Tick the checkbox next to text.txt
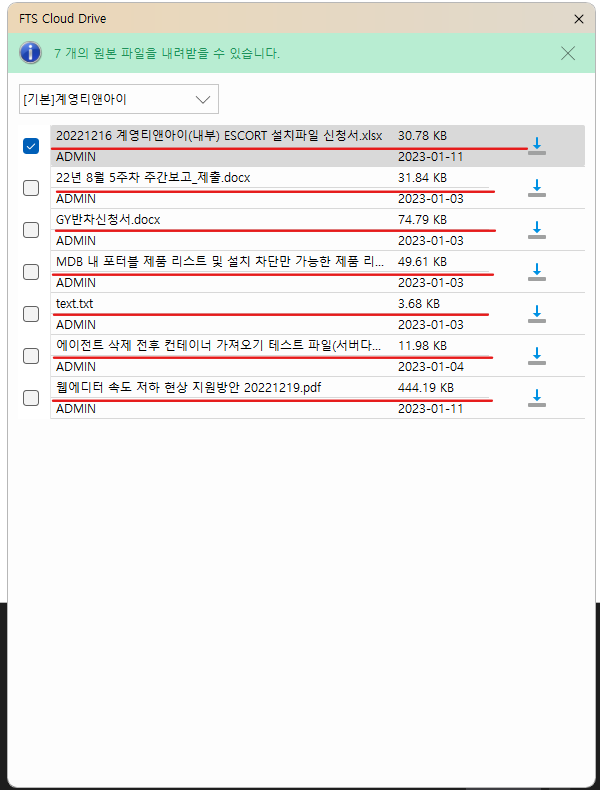This screenshot has width=600, height=790. [x=31, y=314]
